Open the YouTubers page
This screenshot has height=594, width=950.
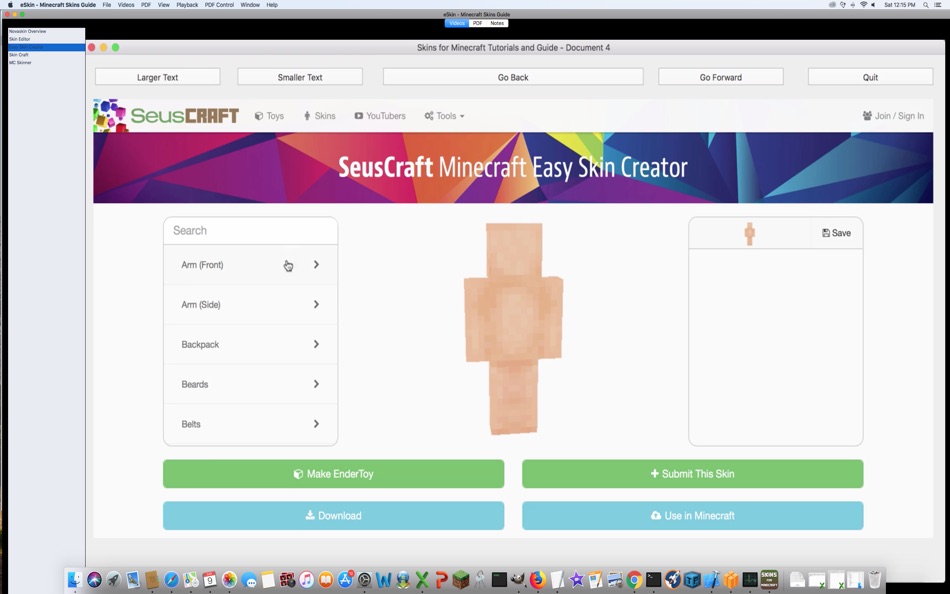[x=380, y=116]
